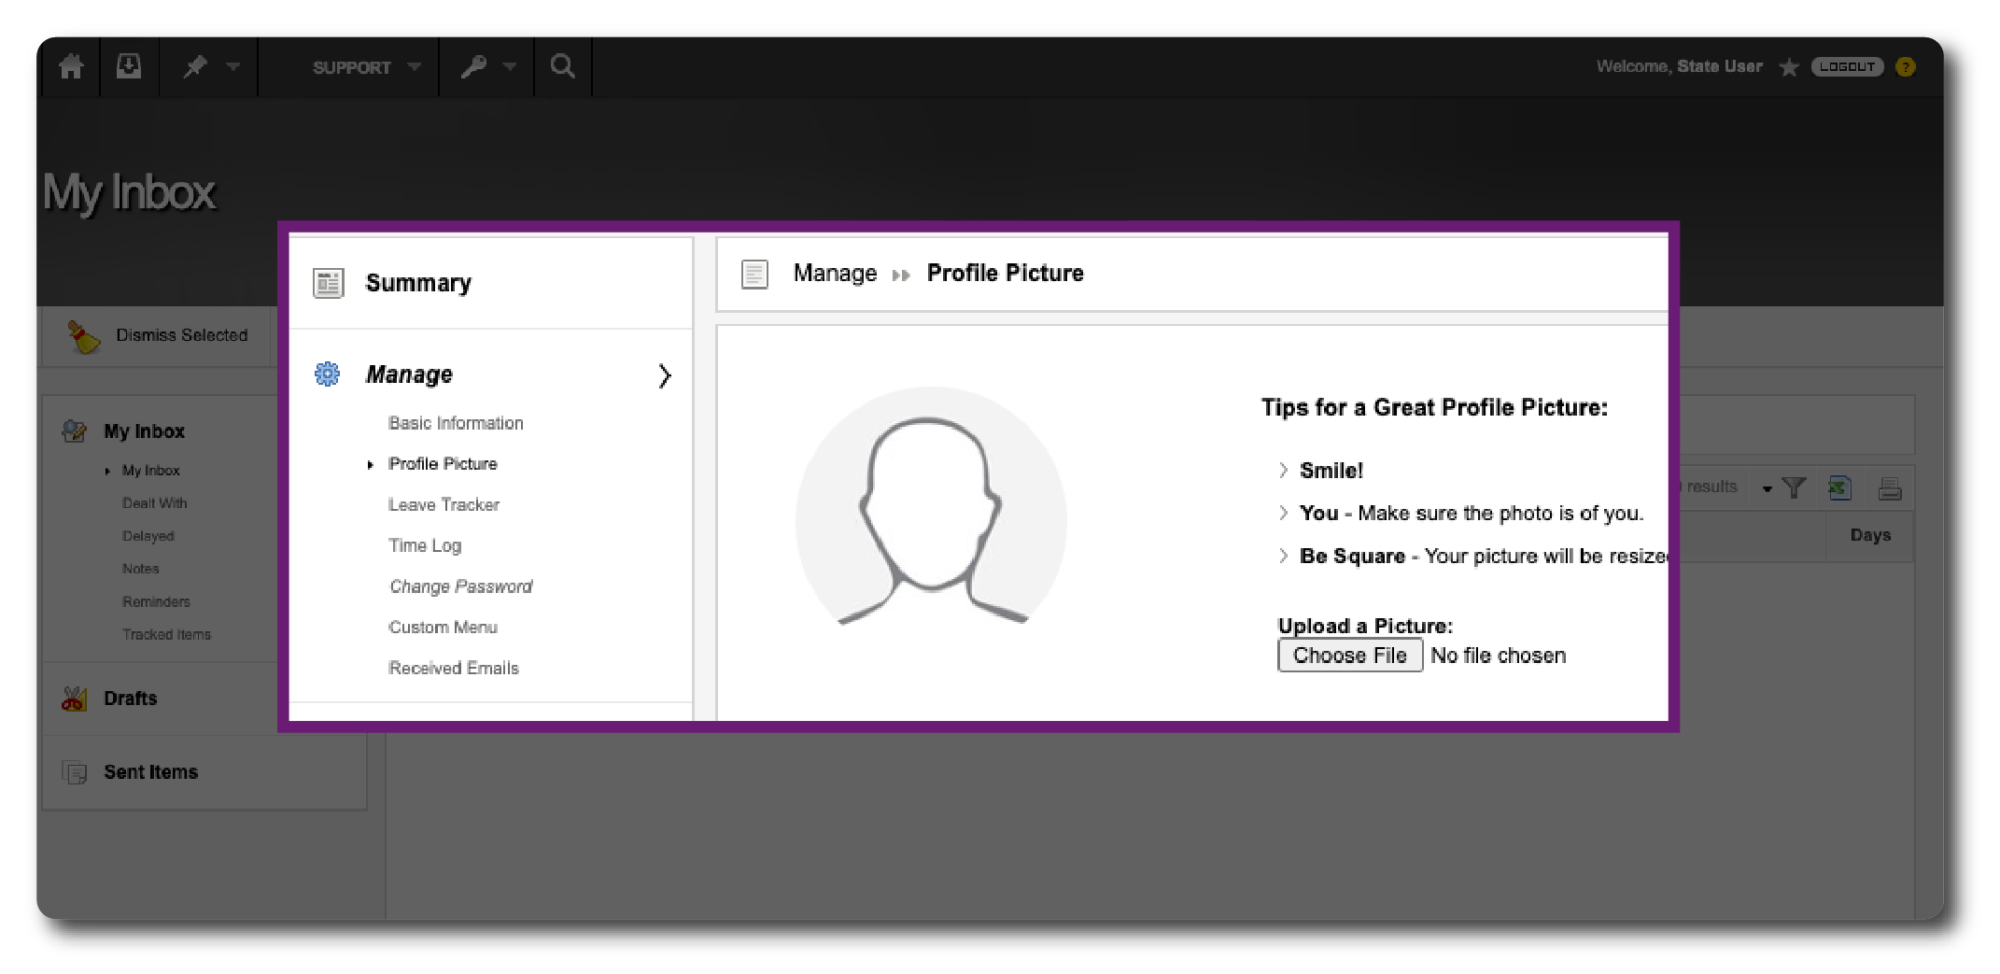Click the filter funnel icon
The height and width of the screenshot is (974, 2000).
[x=1794, y=488]
